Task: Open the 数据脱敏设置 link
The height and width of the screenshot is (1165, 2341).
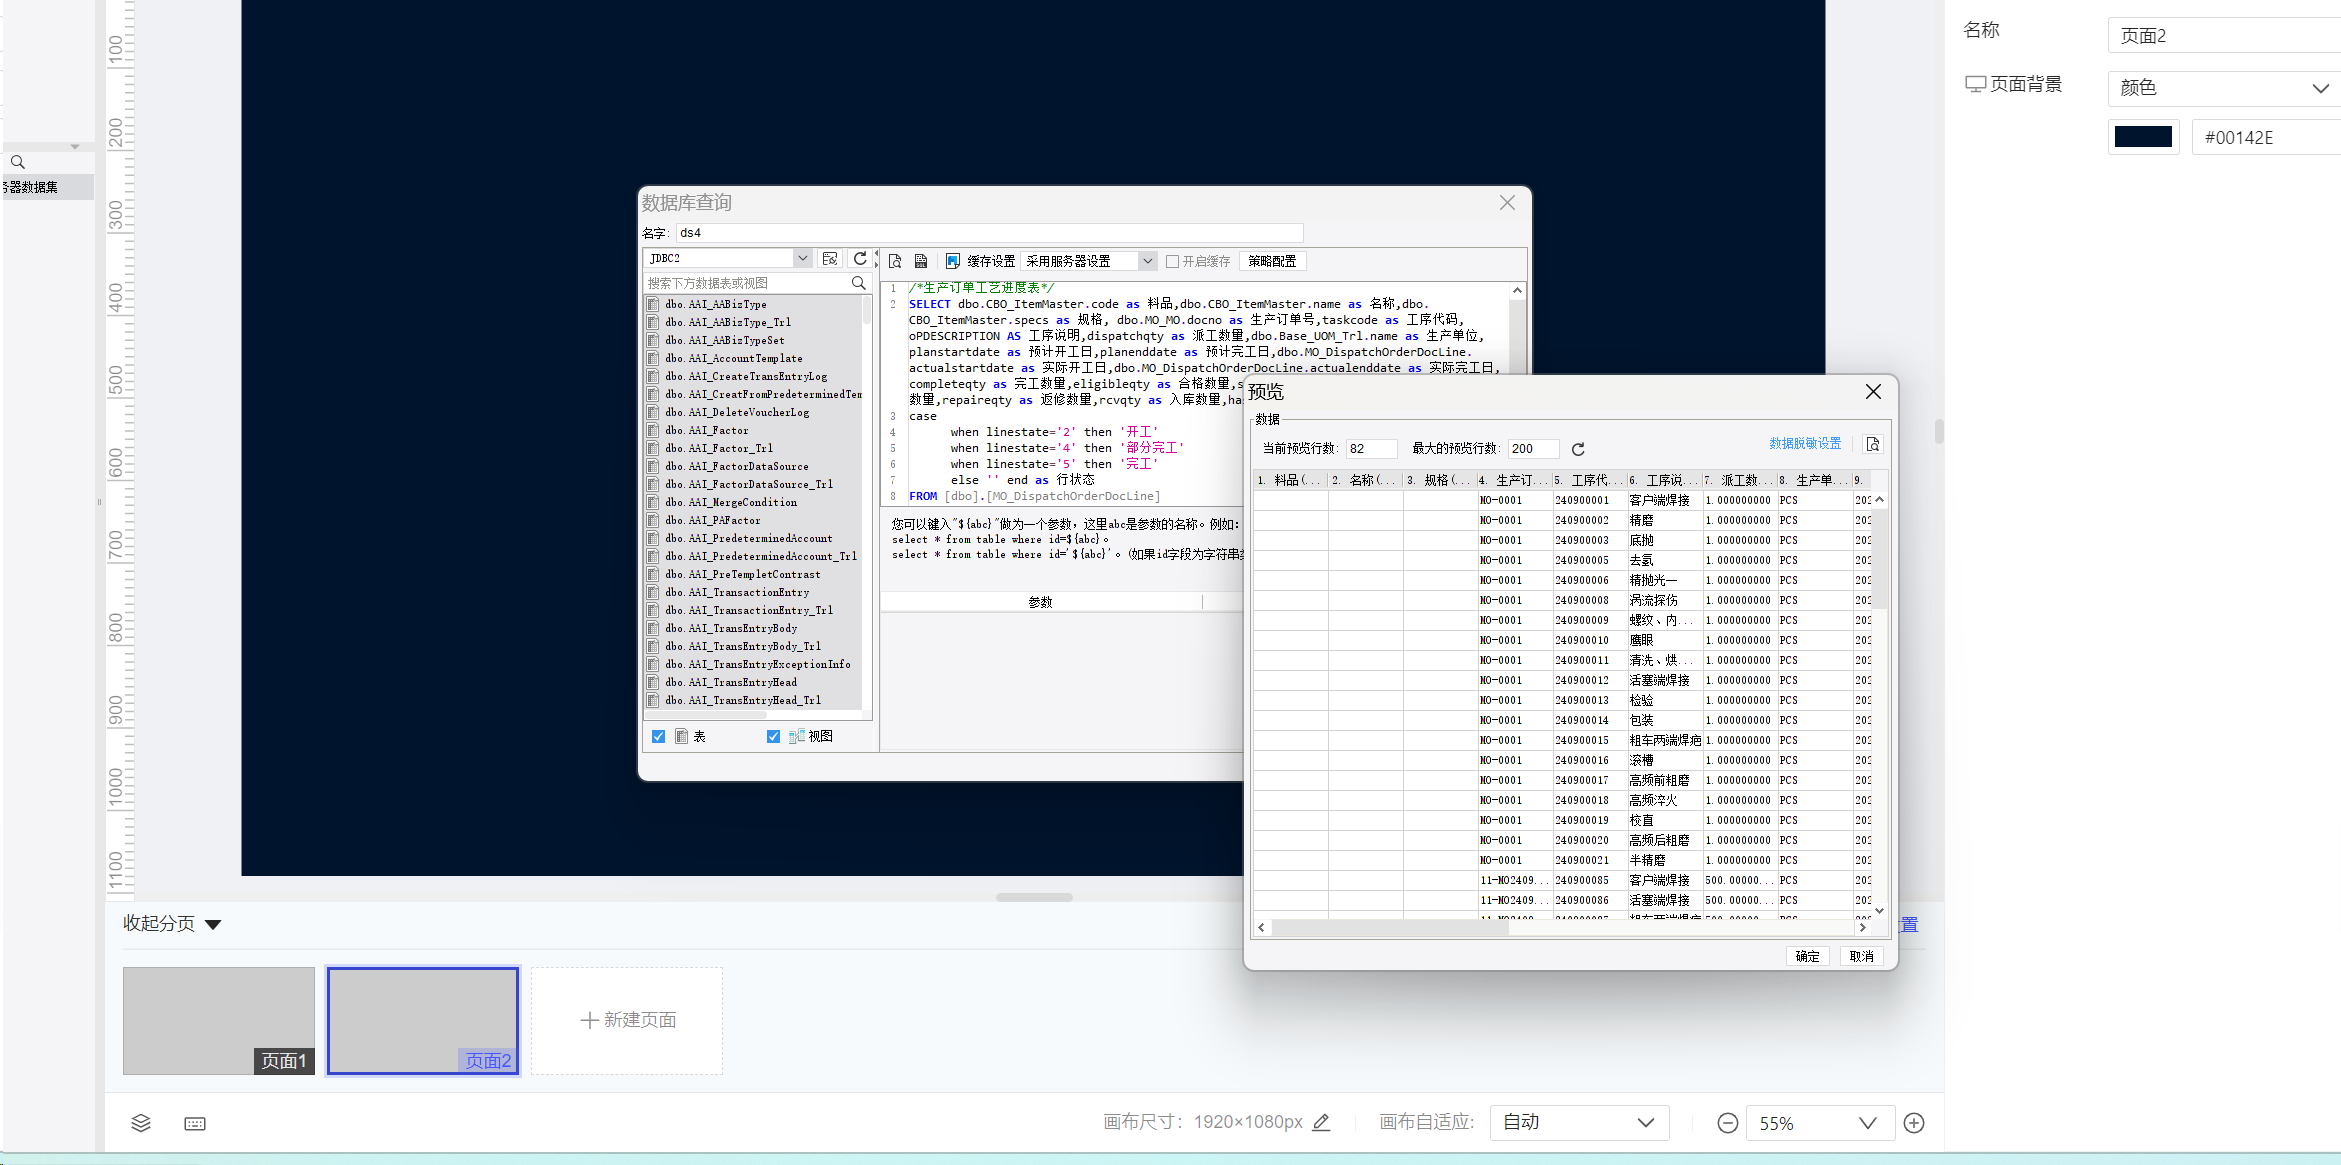Action: pyautogui.click(x=1805, y=444)
